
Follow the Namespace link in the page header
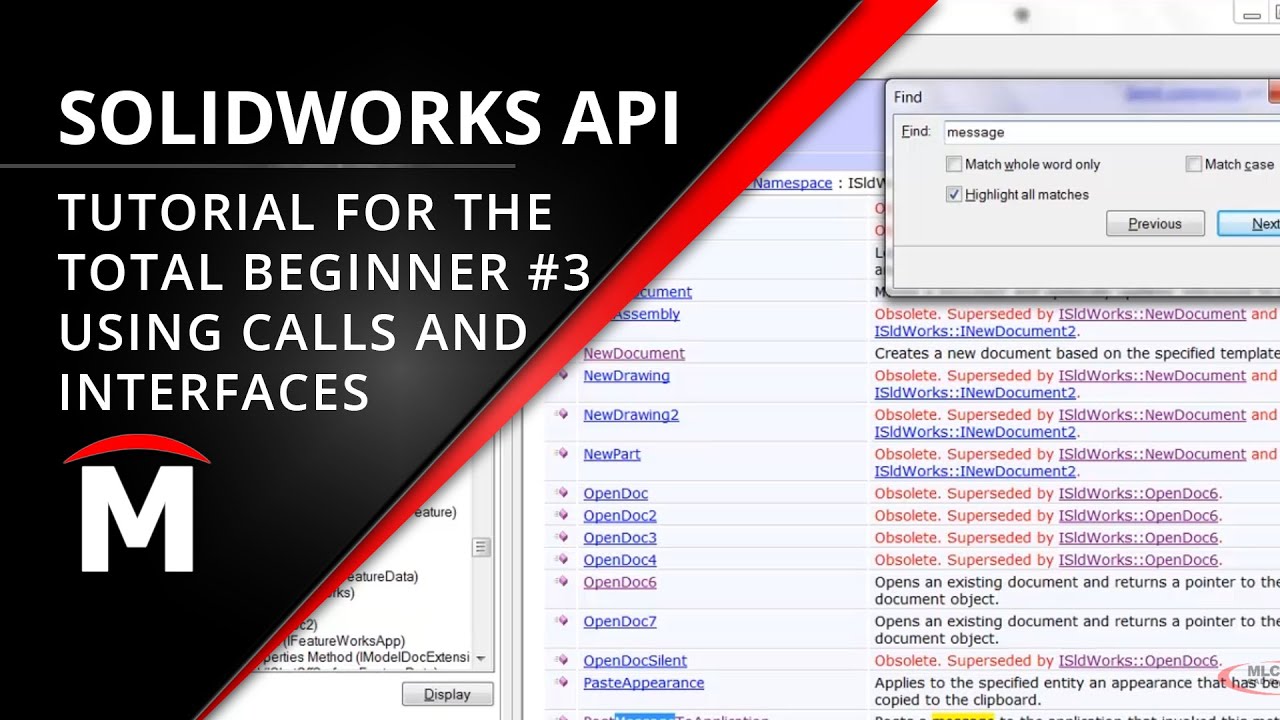tap(792, 183)
